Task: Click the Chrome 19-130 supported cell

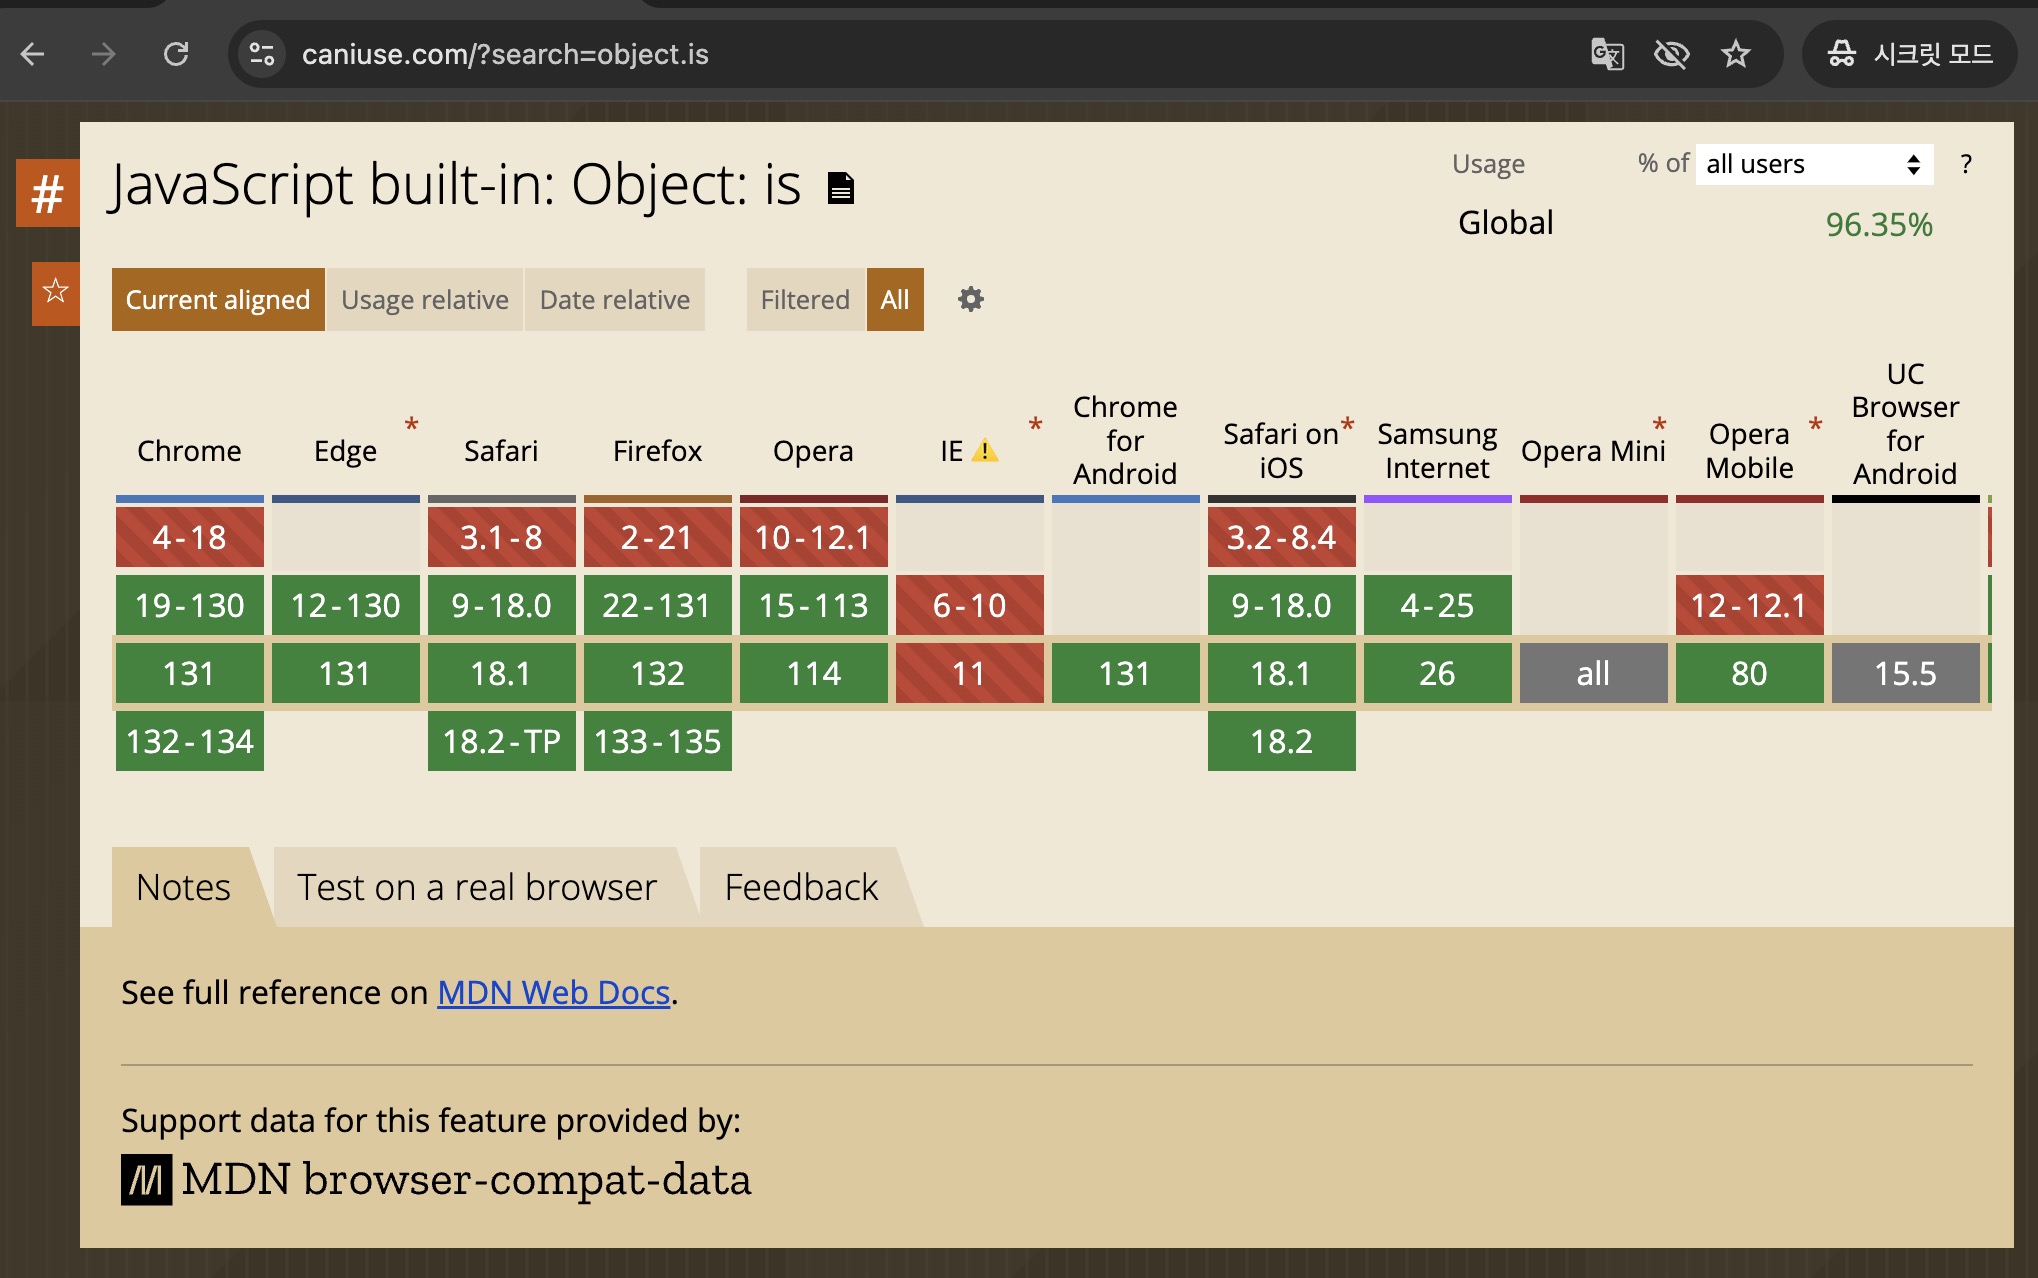Action: 189,605
